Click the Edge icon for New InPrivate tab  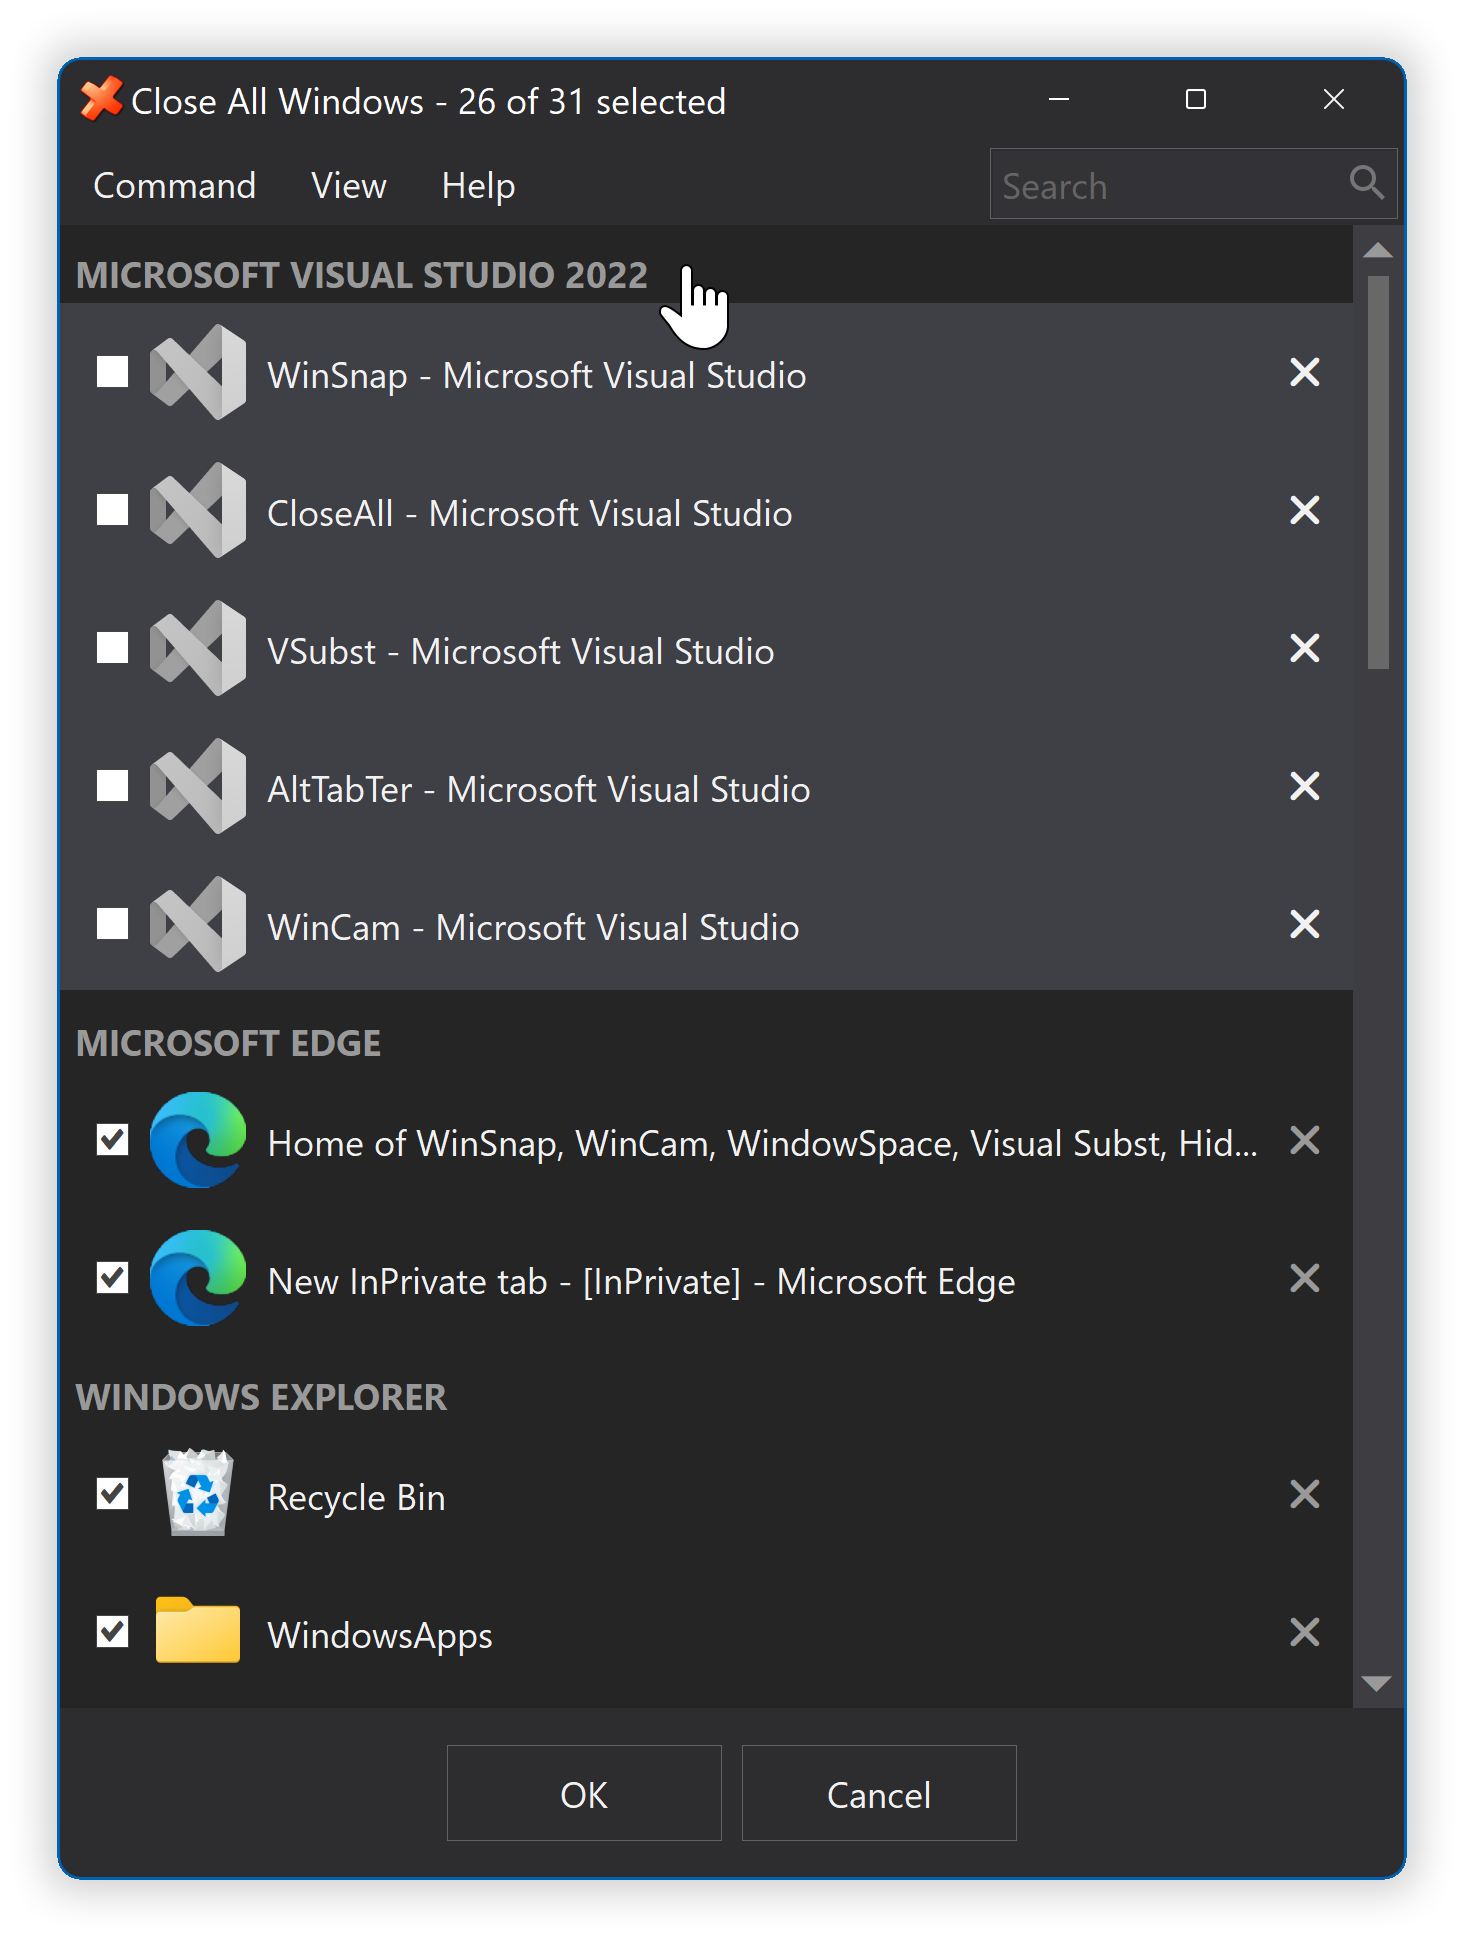tap(198, 1279)
